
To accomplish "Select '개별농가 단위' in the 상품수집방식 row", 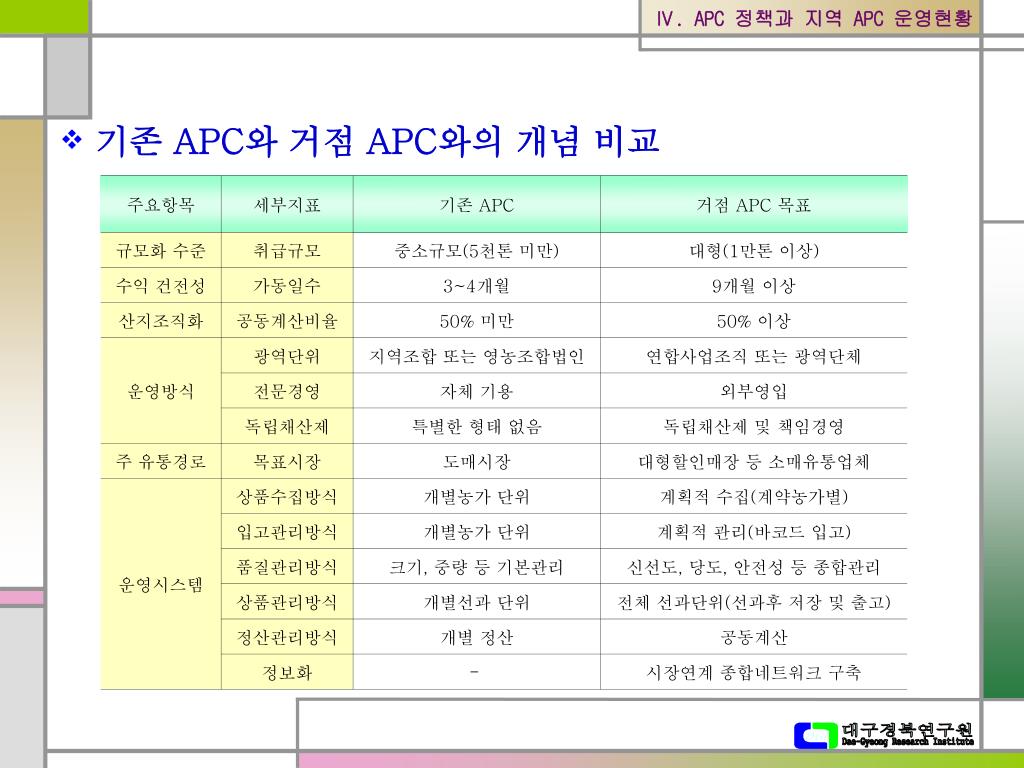I will (477, 496).
